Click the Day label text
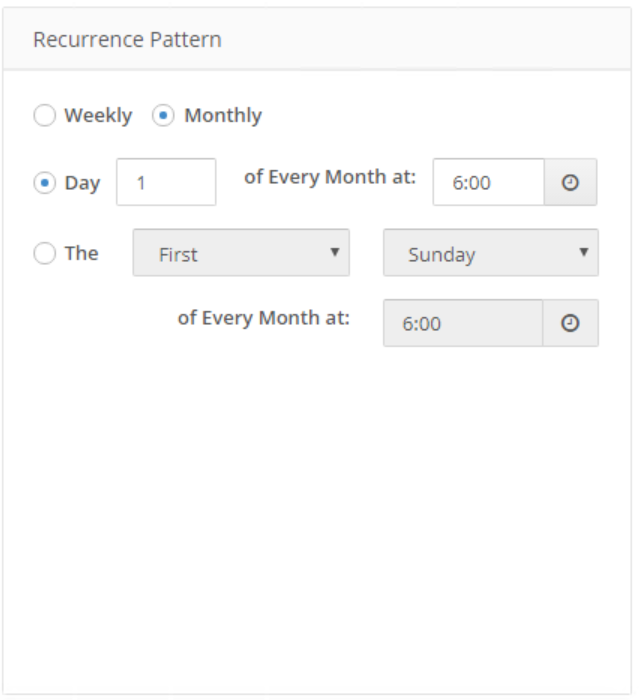Image resolution: width=642 pixels, height=700 pixels. click(x=82, y=184)
